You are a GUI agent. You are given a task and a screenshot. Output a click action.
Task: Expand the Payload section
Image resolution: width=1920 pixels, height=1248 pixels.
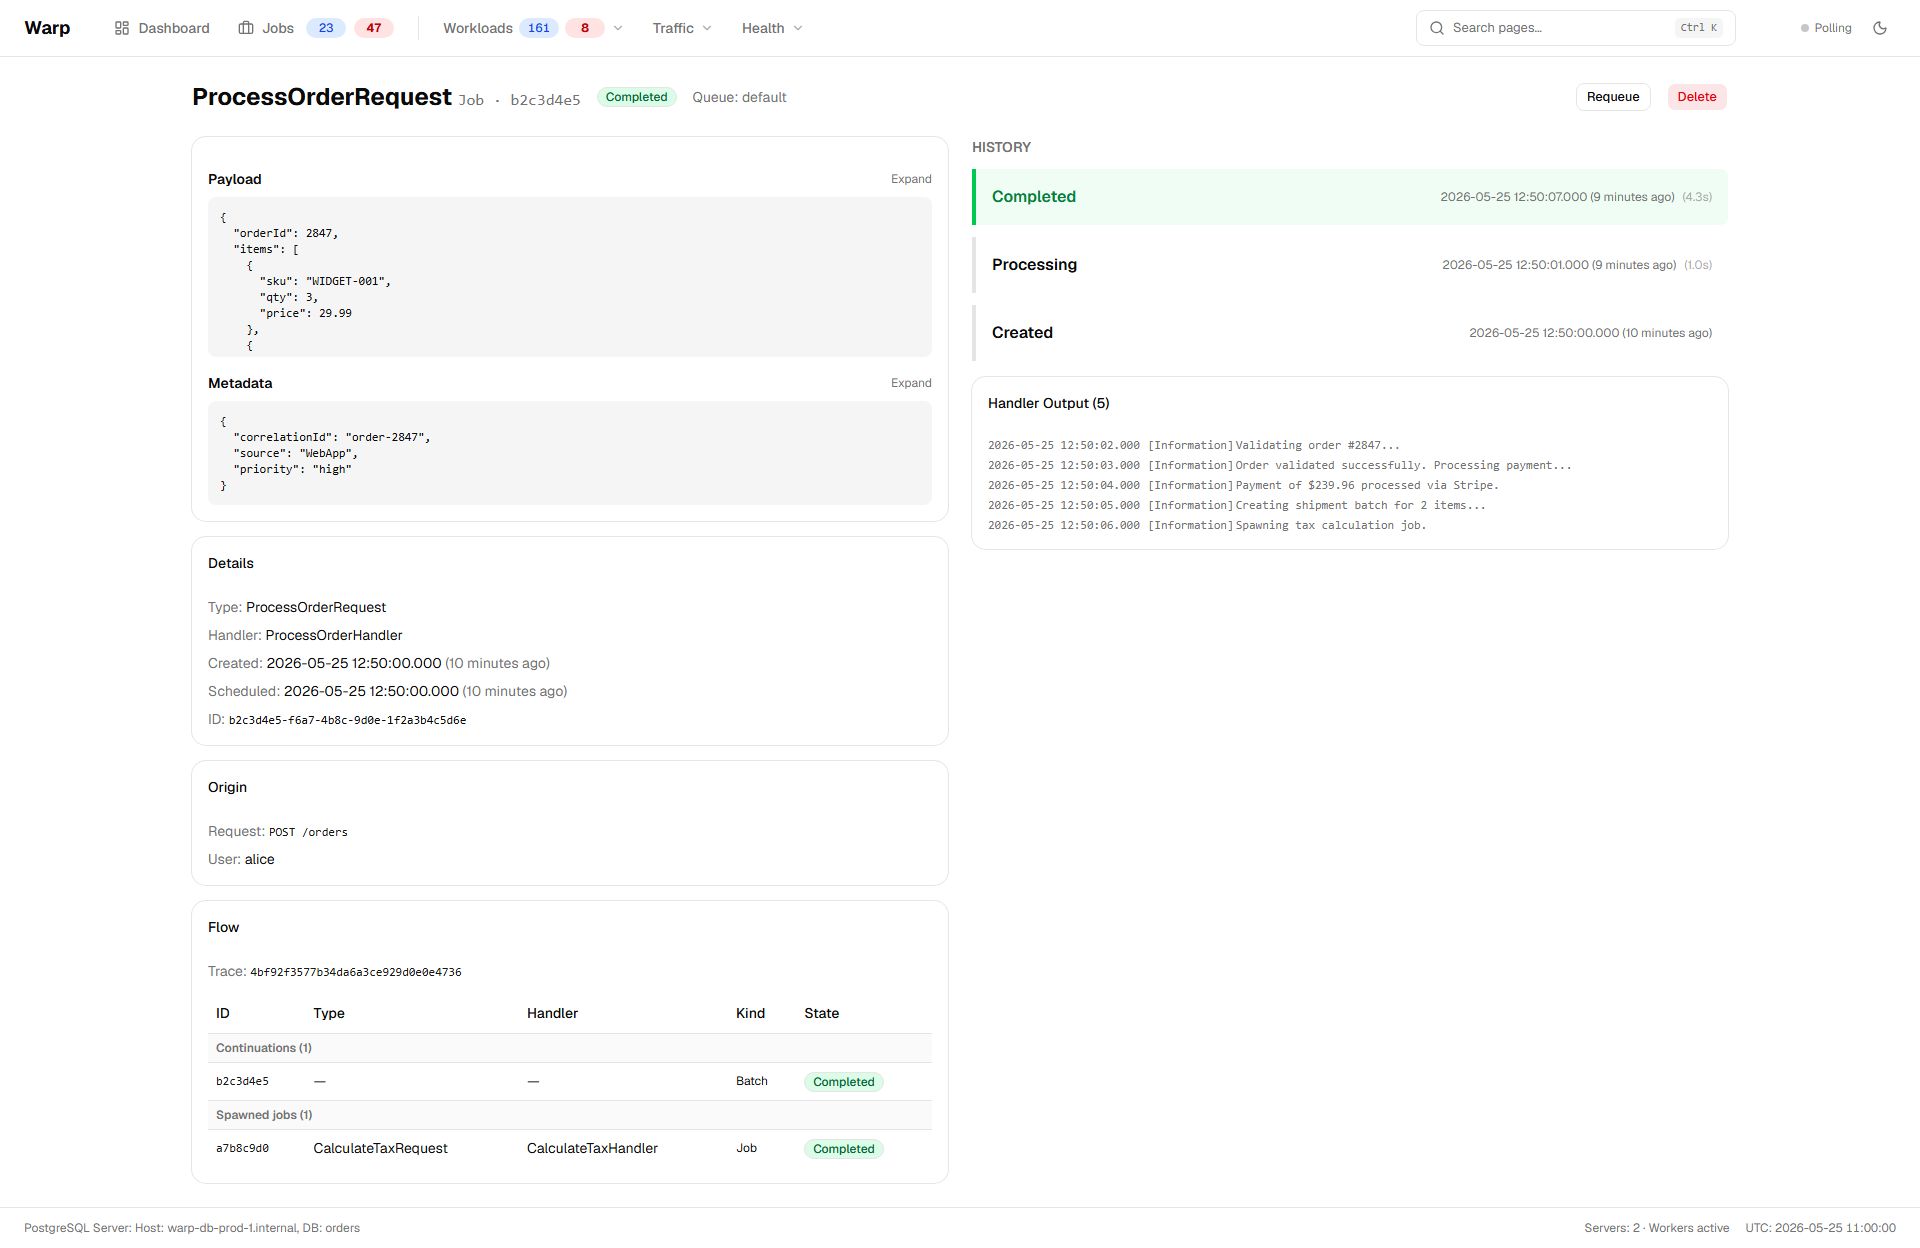tap(911, 179)
